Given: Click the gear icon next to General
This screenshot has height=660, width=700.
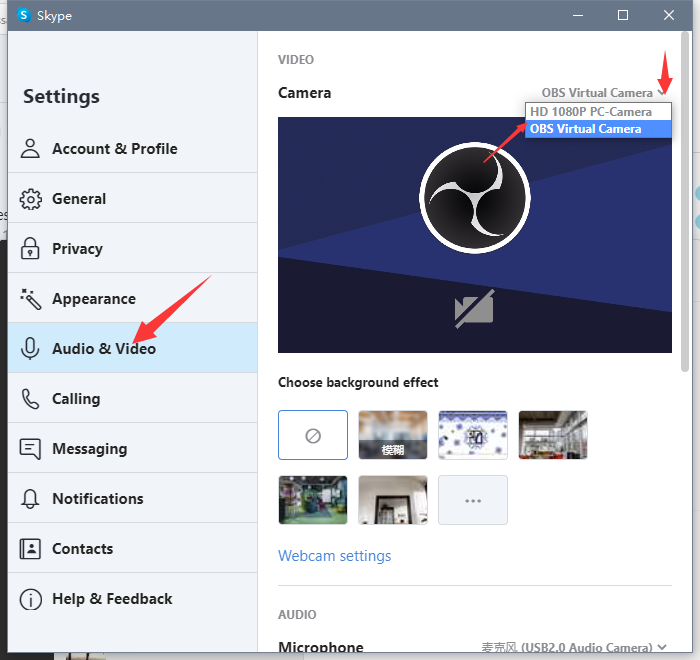Looking at the screenshot, I should point(30,199).
